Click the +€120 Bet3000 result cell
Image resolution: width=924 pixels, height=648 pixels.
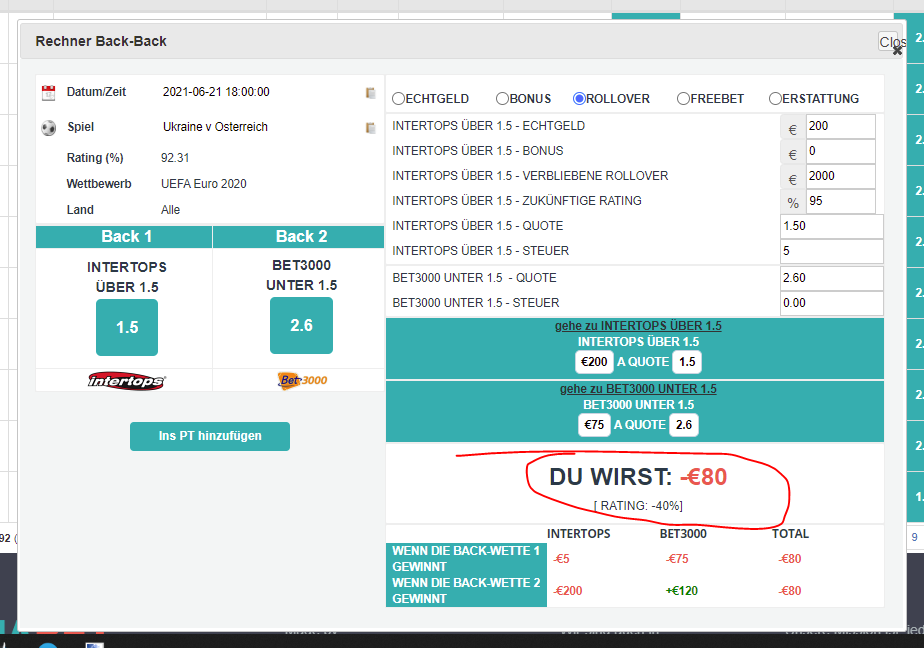[682, 591]
